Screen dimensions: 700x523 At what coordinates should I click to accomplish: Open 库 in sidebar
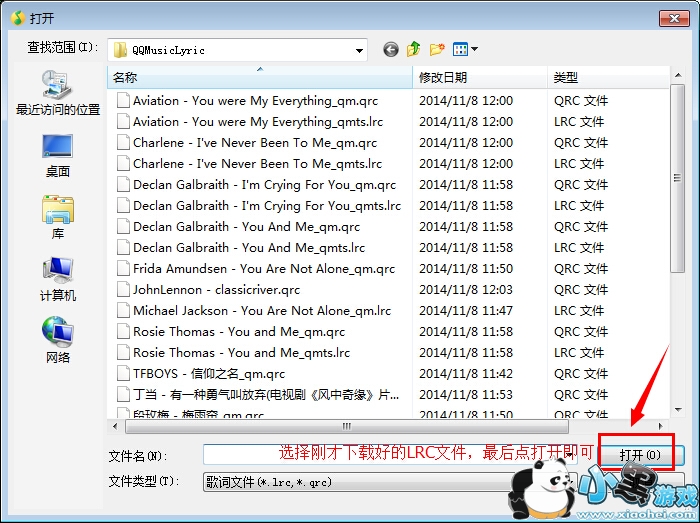[x=58, y=217]
